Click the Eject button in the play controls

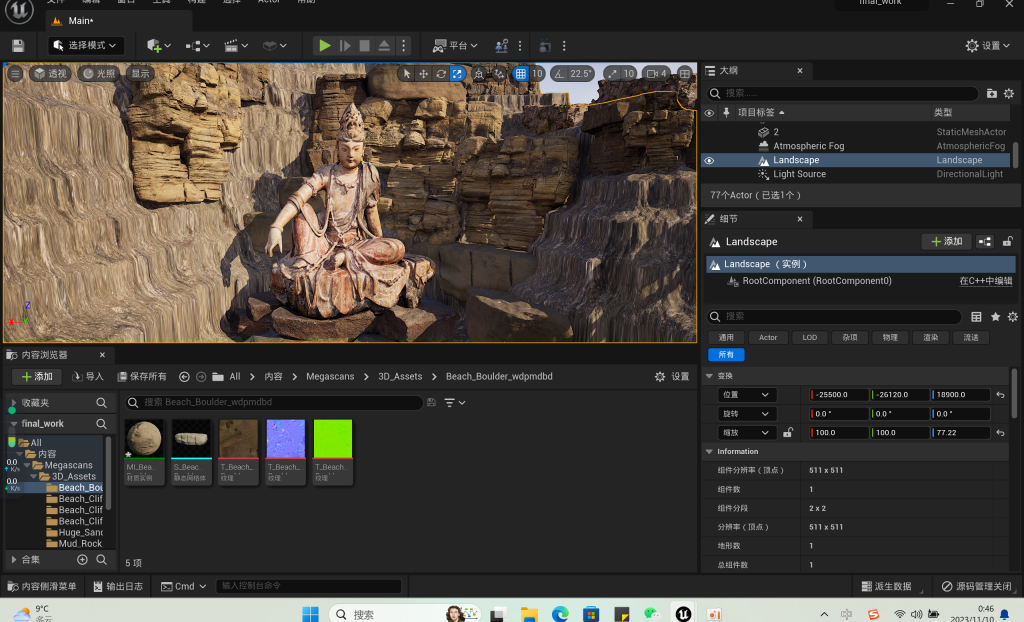pos(384,46)
